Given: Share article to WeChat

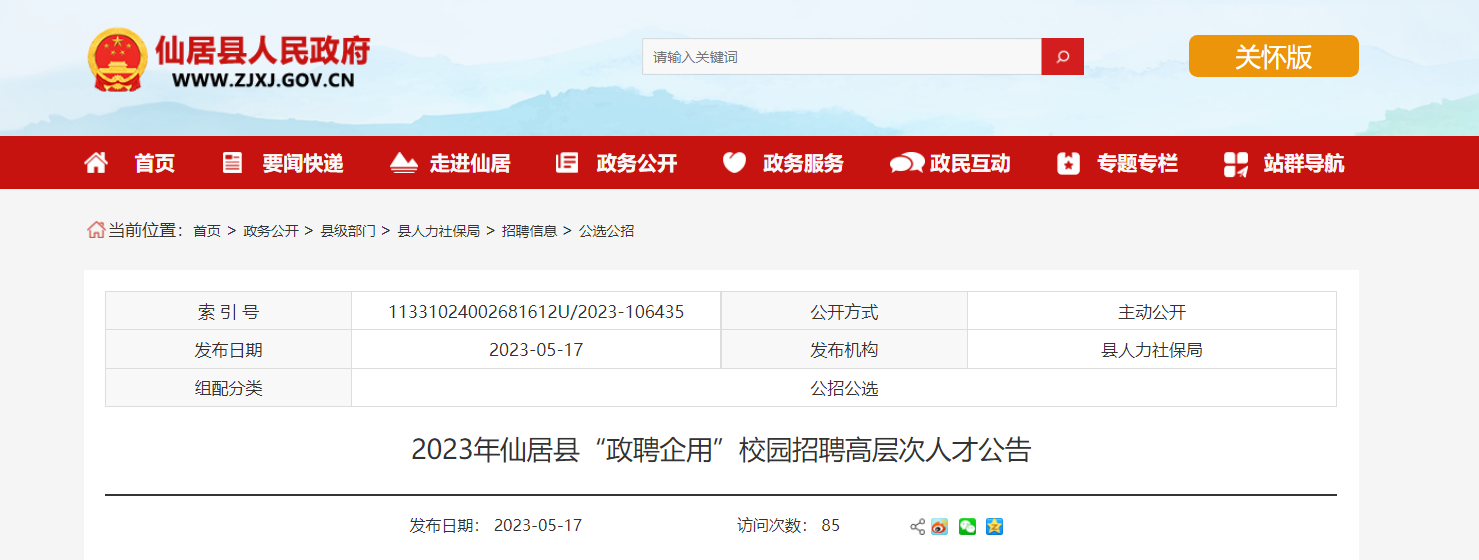Looking at the screenshot, I should [967, 526].
